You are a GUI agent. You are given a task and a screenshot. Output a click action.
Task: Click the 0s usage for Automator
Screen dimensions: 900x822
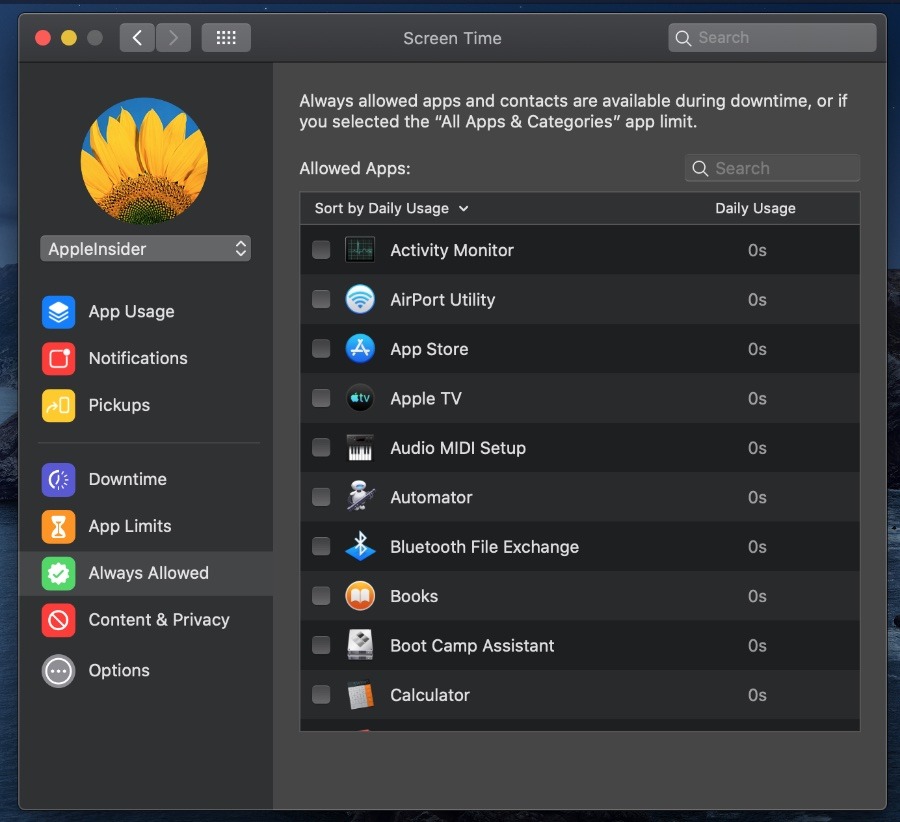pyautogui.click(x=757, y=497)
